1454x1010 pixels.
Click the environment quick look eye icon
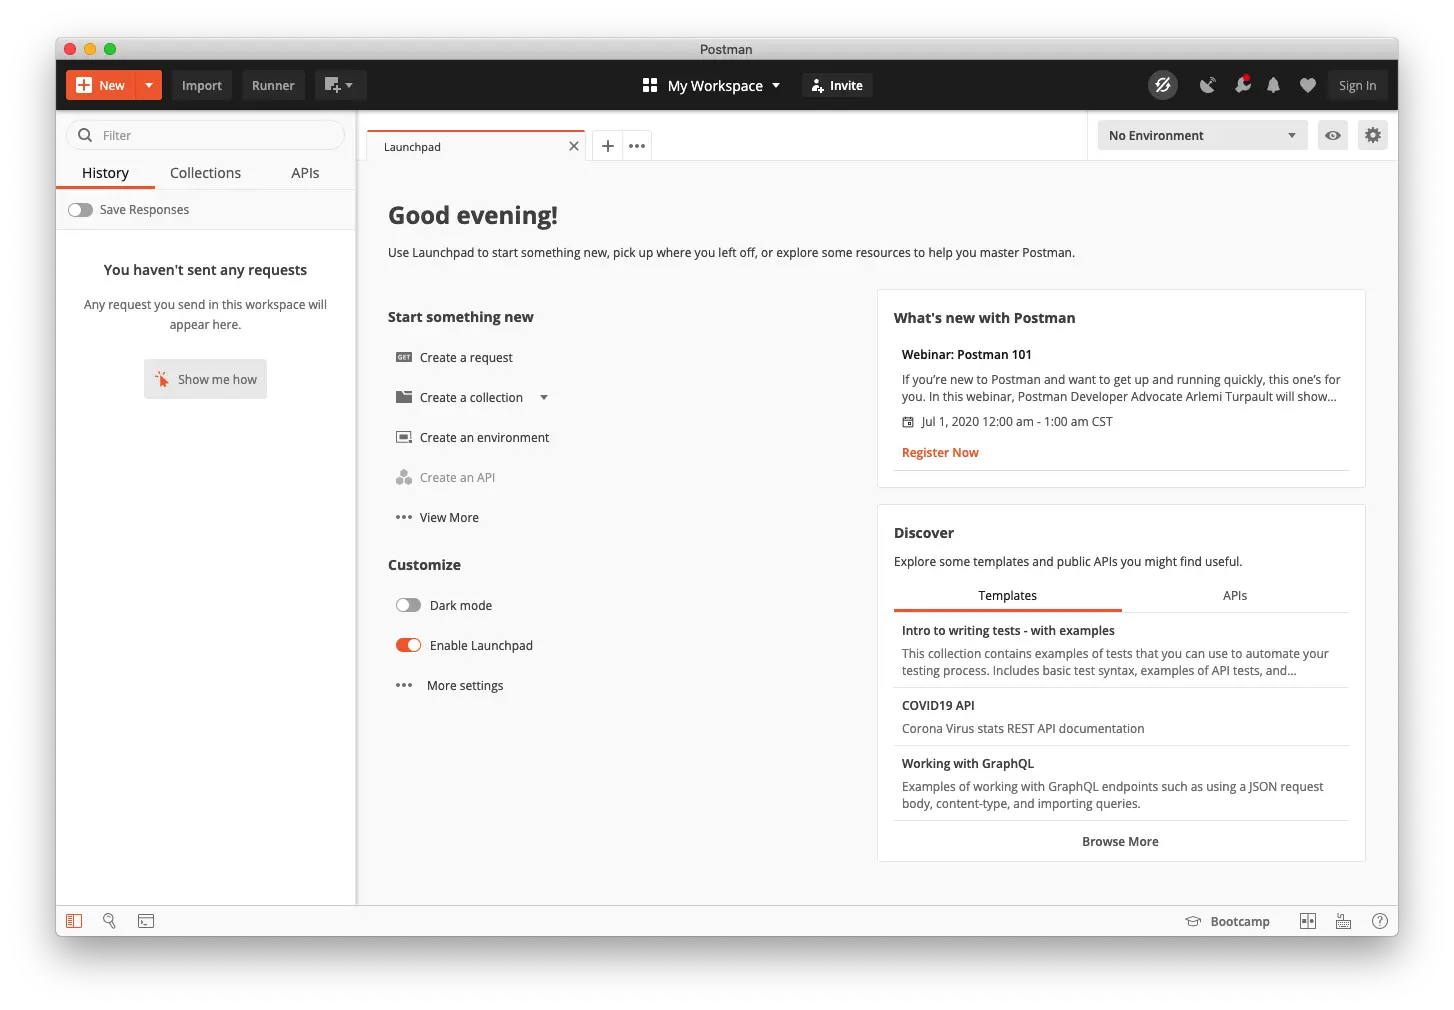point(1333,135)
